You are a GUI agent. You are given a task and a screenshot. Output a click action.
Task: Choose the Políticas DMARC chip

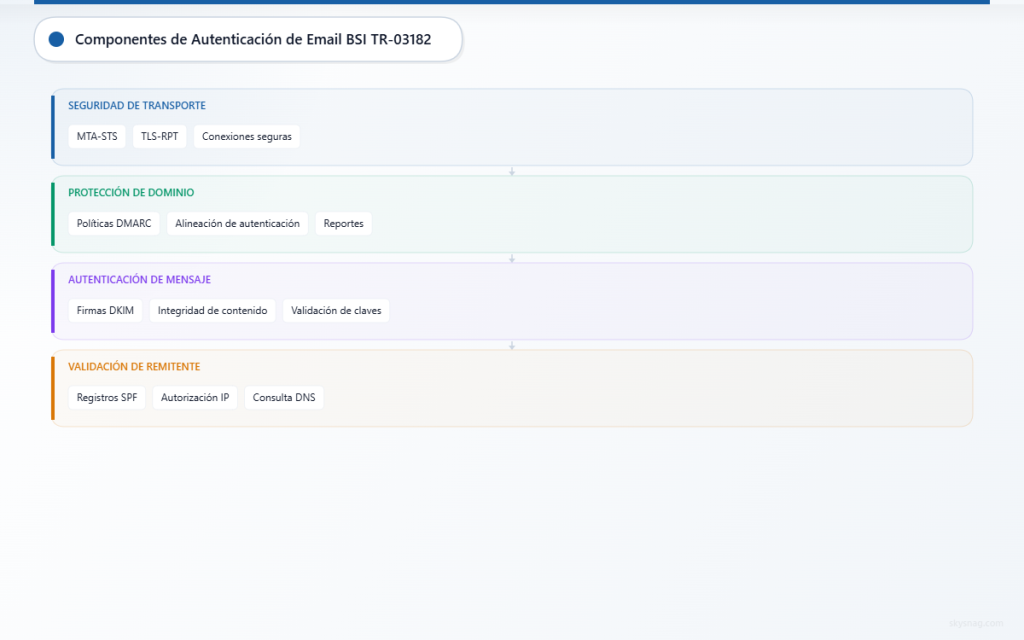click(x=114, y=223)
